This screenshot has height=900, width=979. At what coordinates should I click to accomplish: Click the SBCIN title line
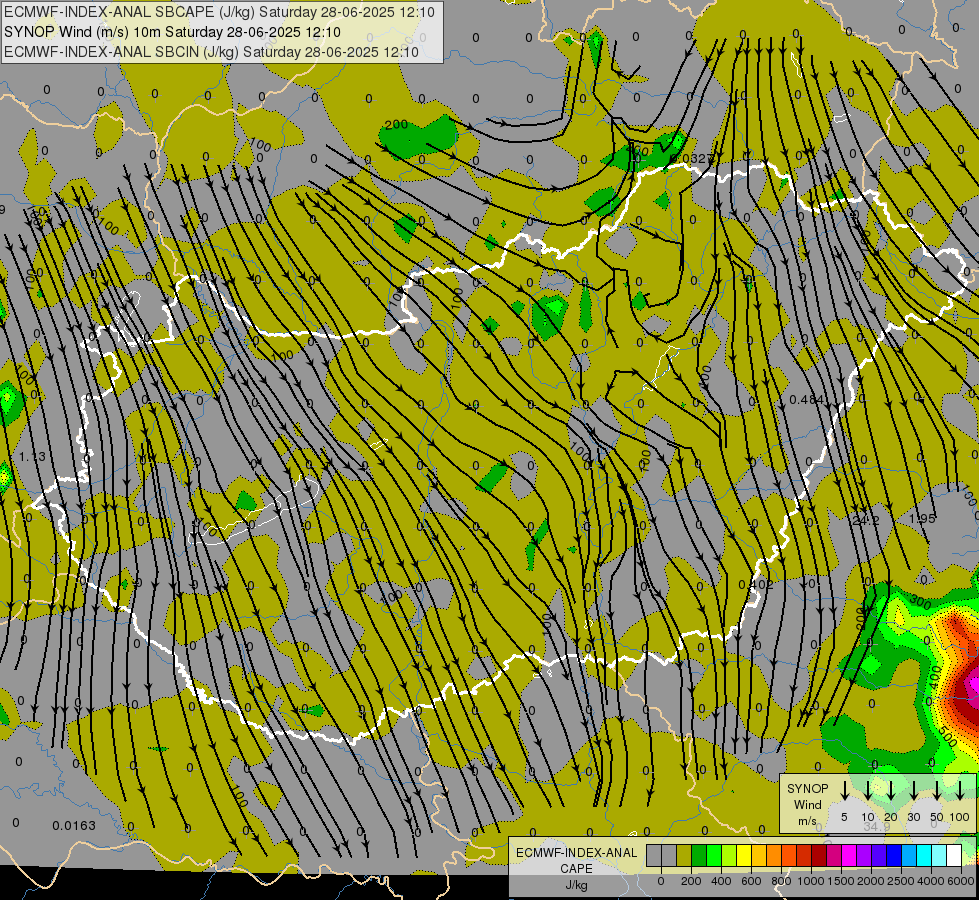pyautogui.click(x=211, y=52)
